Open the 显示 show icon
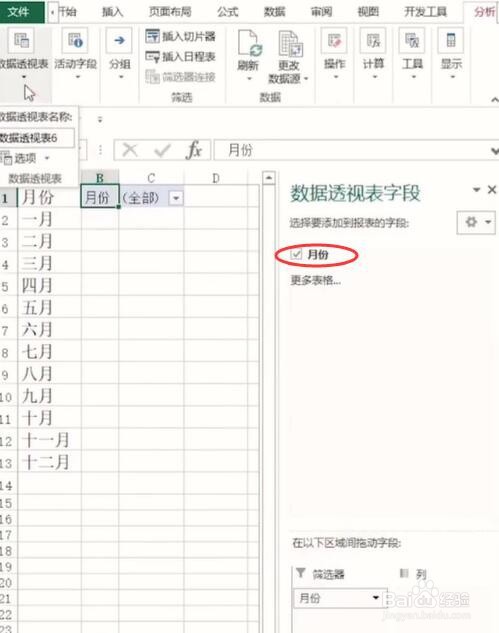 [451, 40]
